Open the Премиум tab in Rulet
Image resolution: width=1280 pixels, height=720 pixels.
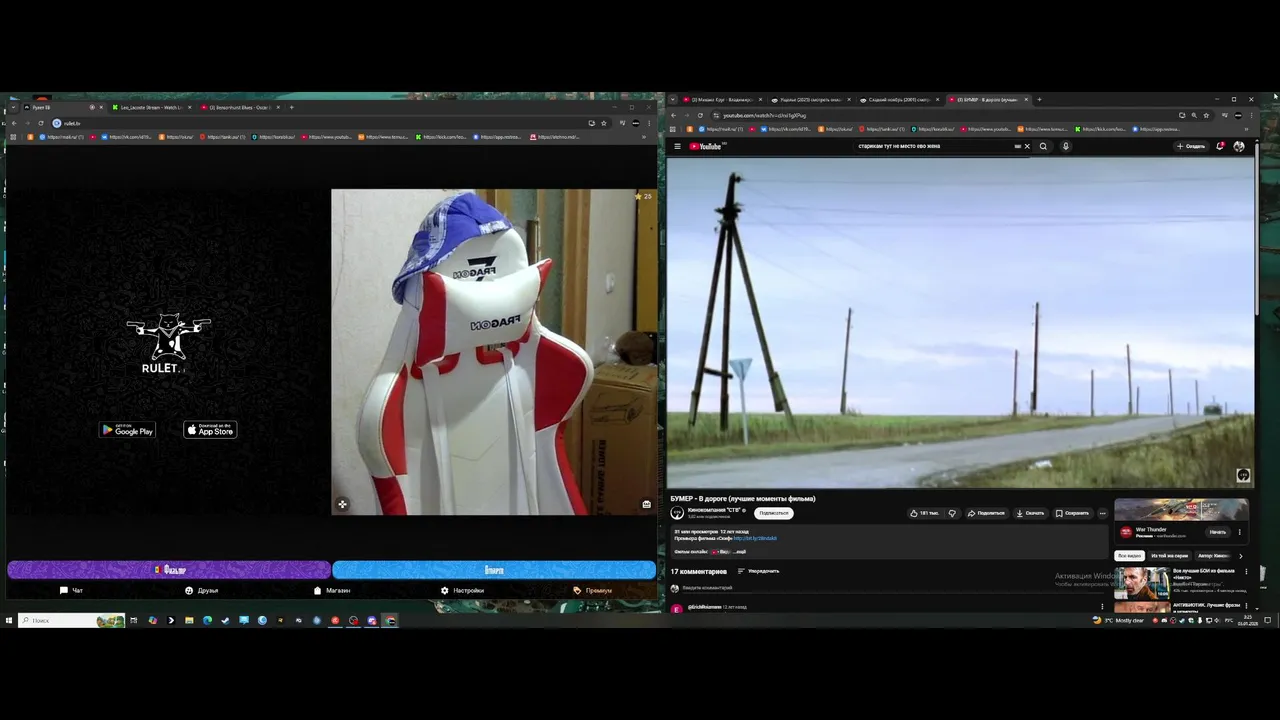point(593,590)
